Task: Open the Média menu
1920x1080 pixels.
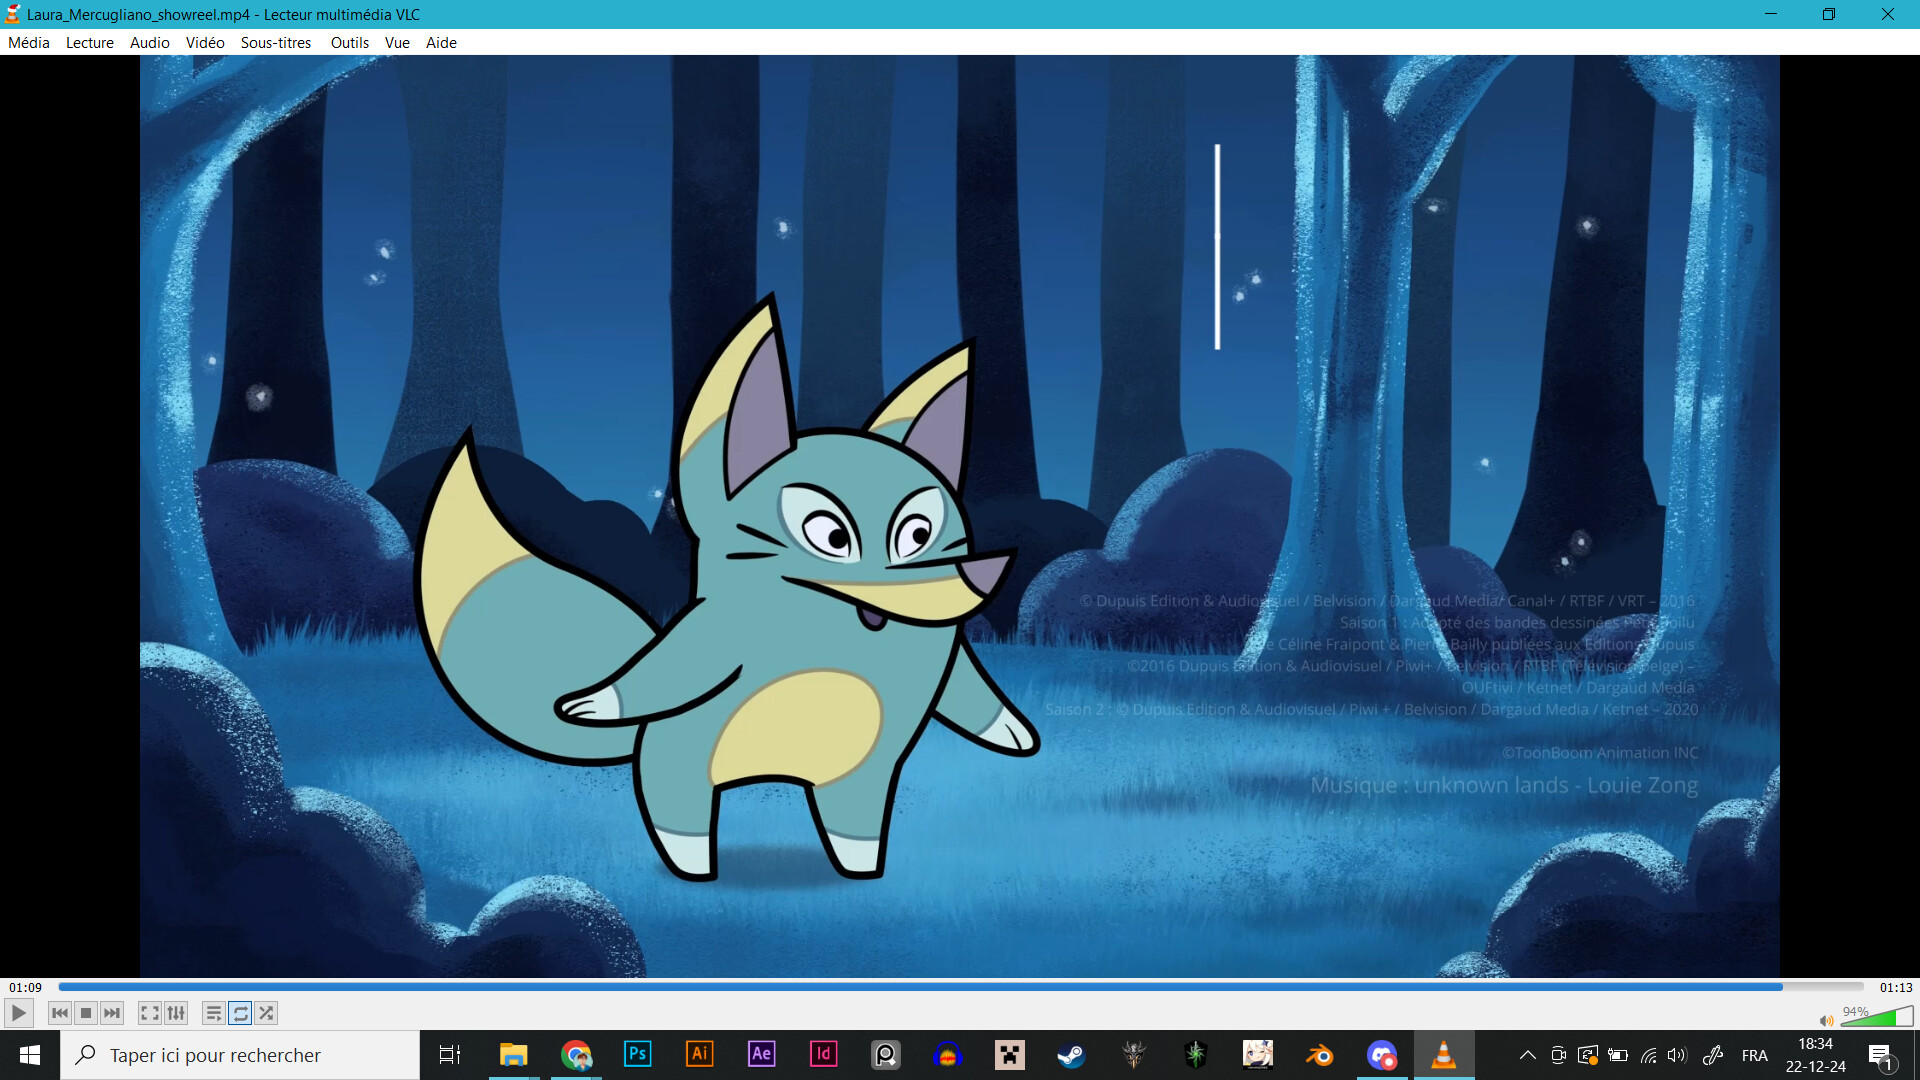Action: (x=29, y=42)
